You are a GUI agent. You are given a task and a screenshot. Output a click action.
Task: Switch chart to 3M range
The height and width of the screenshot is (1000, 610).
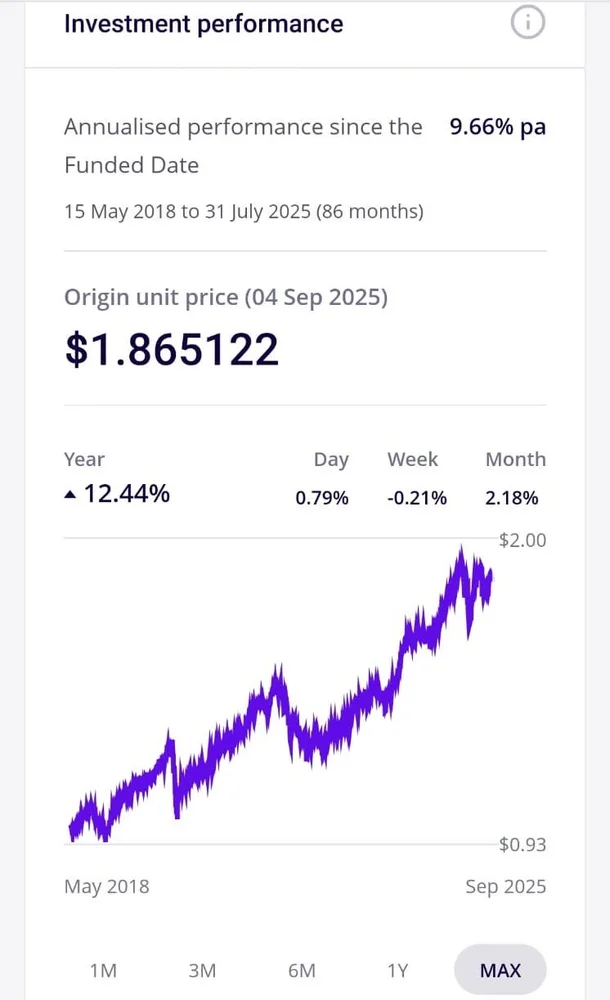point(202,970)
